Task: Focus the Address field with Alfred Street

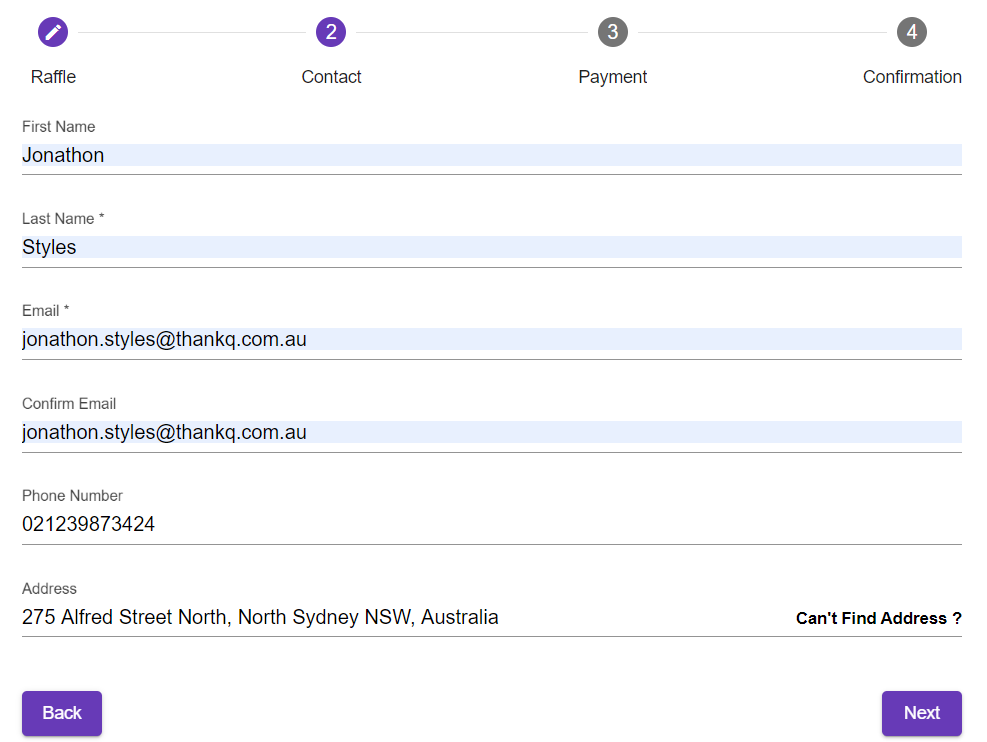Action: click(x=400, y=617)
